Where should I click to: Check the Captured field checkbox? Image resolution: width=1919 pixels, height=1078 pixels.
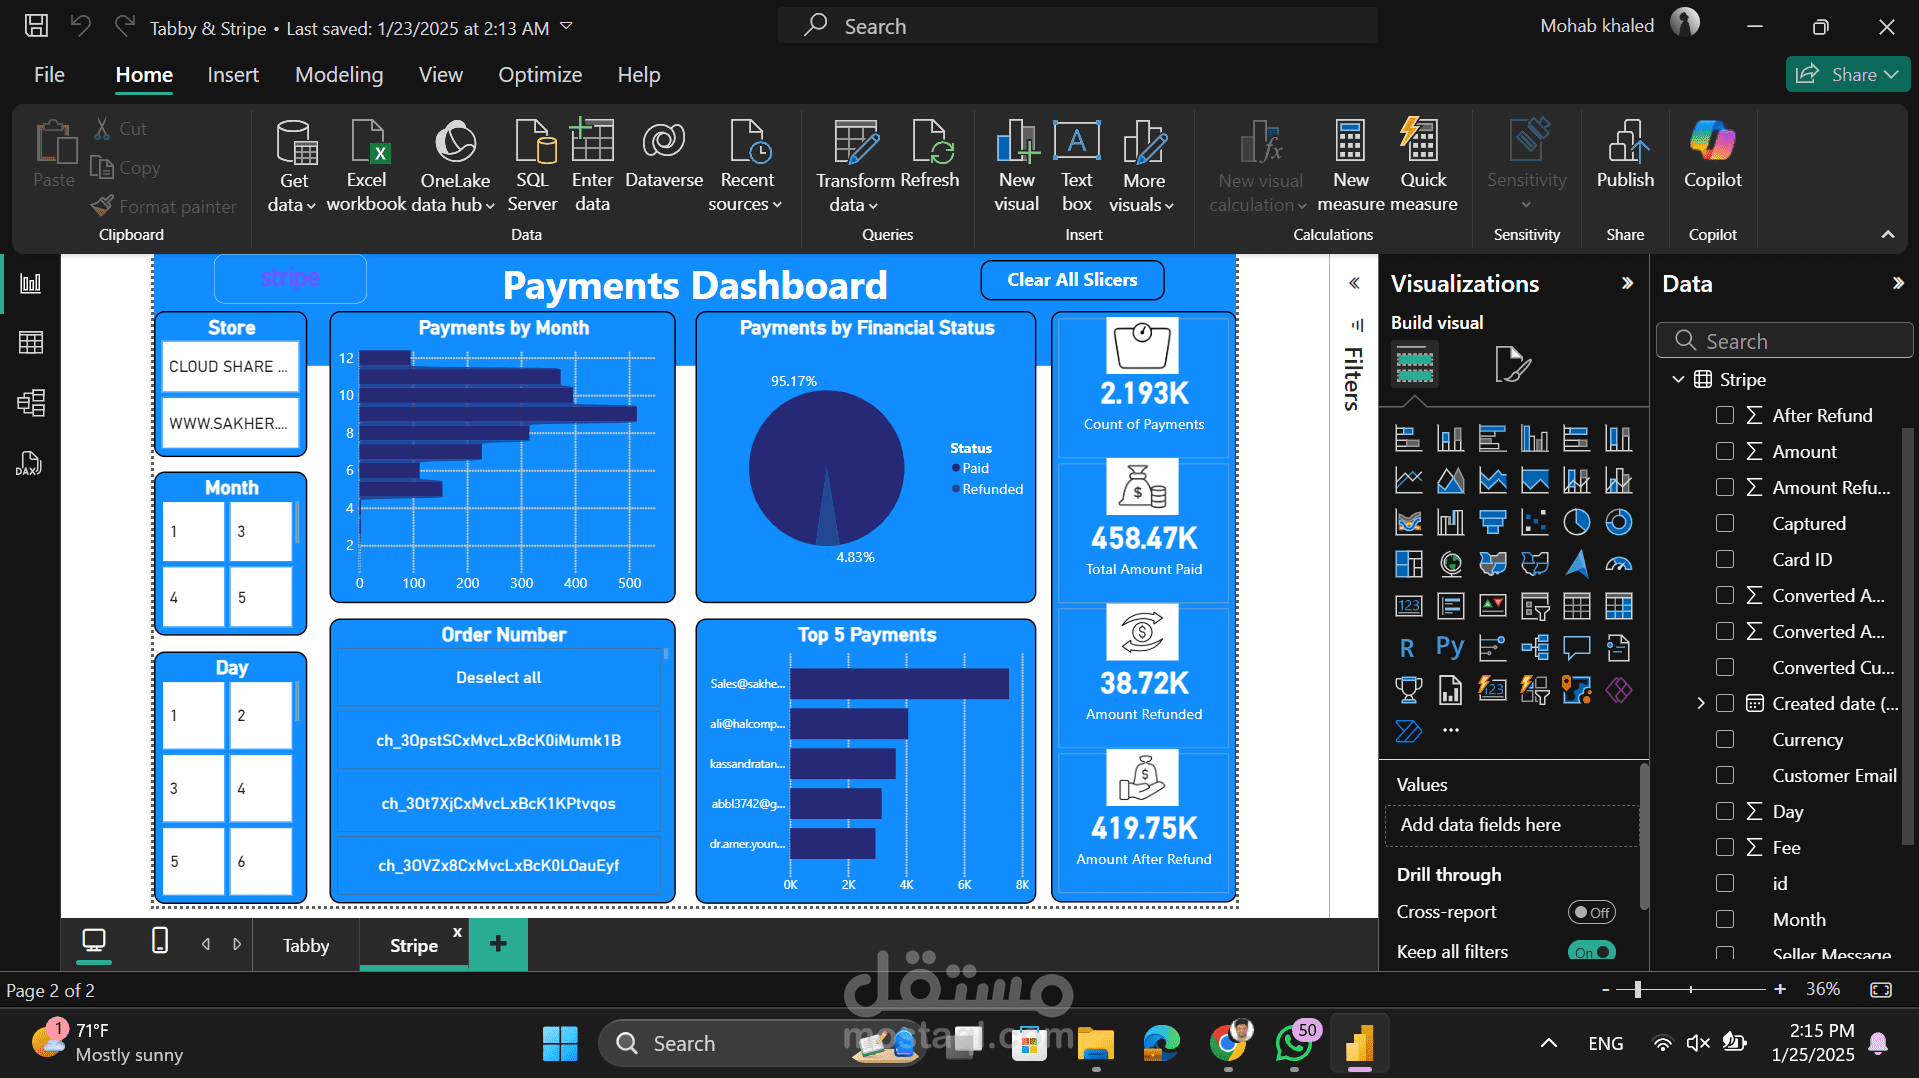[1725, 523]
